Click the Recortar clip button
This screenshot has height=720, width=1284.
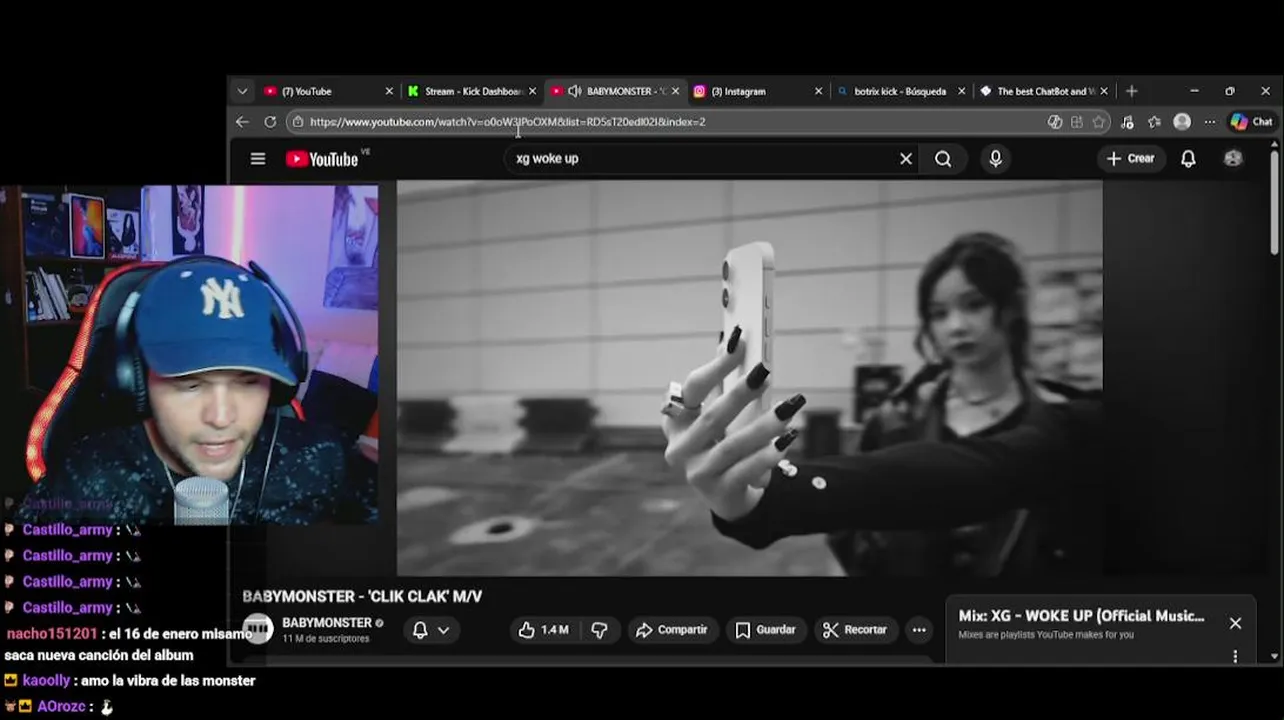click(x=855, y=630)
